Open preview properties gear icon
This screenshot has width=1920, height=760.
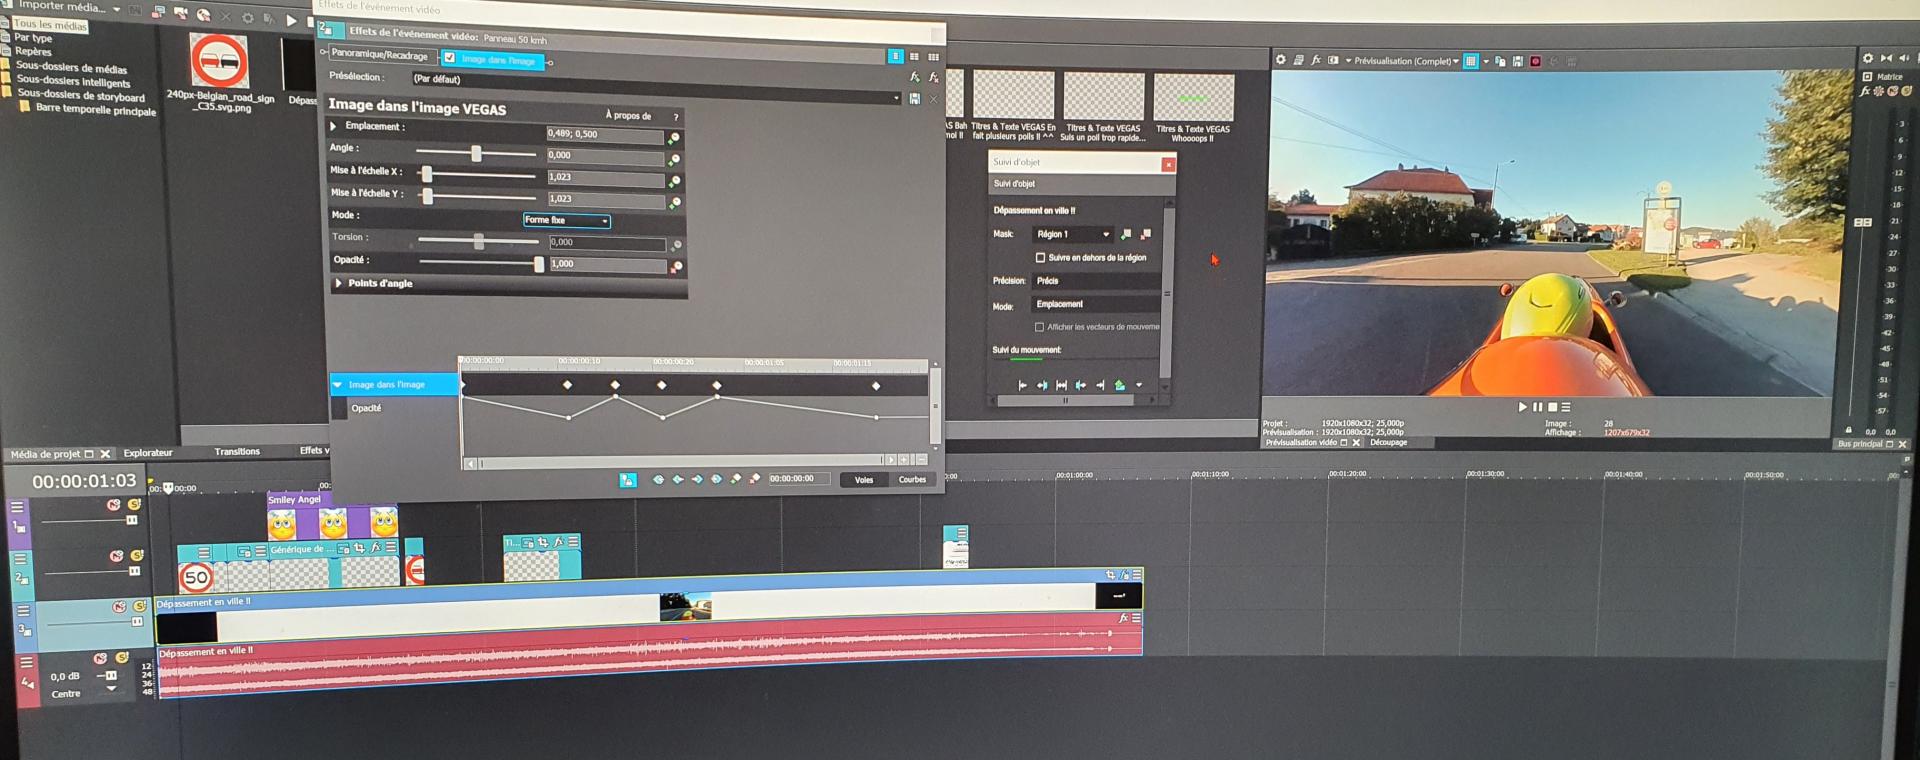point(1280,60)
